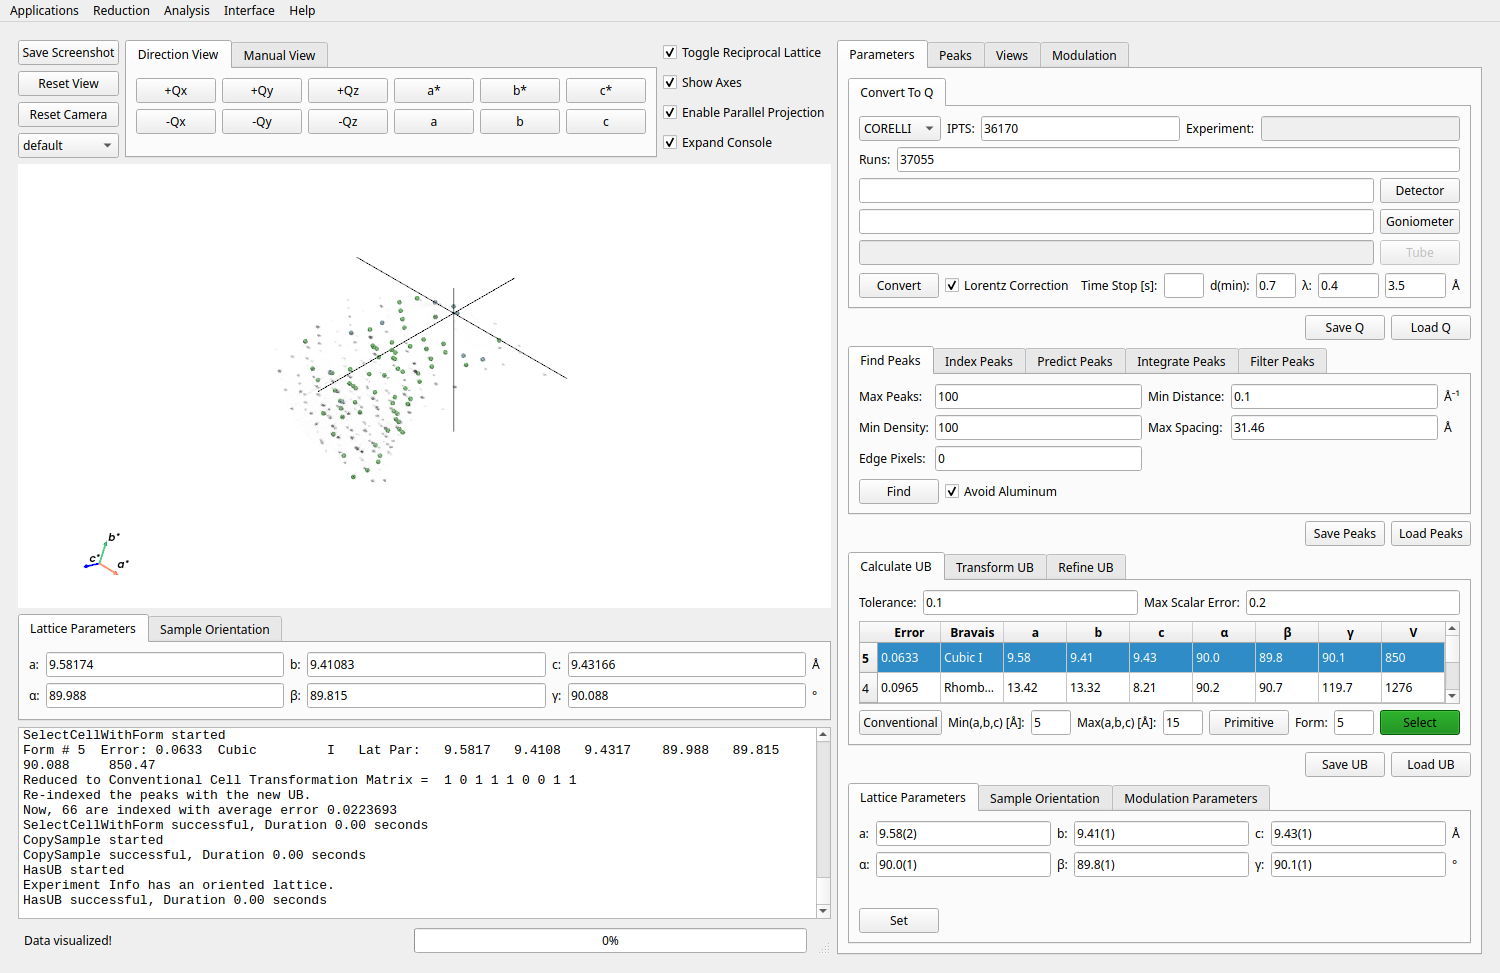Viewport: 1500px width, 973px height.
Task: Open the Interface menu
Action: pos(249,11)
